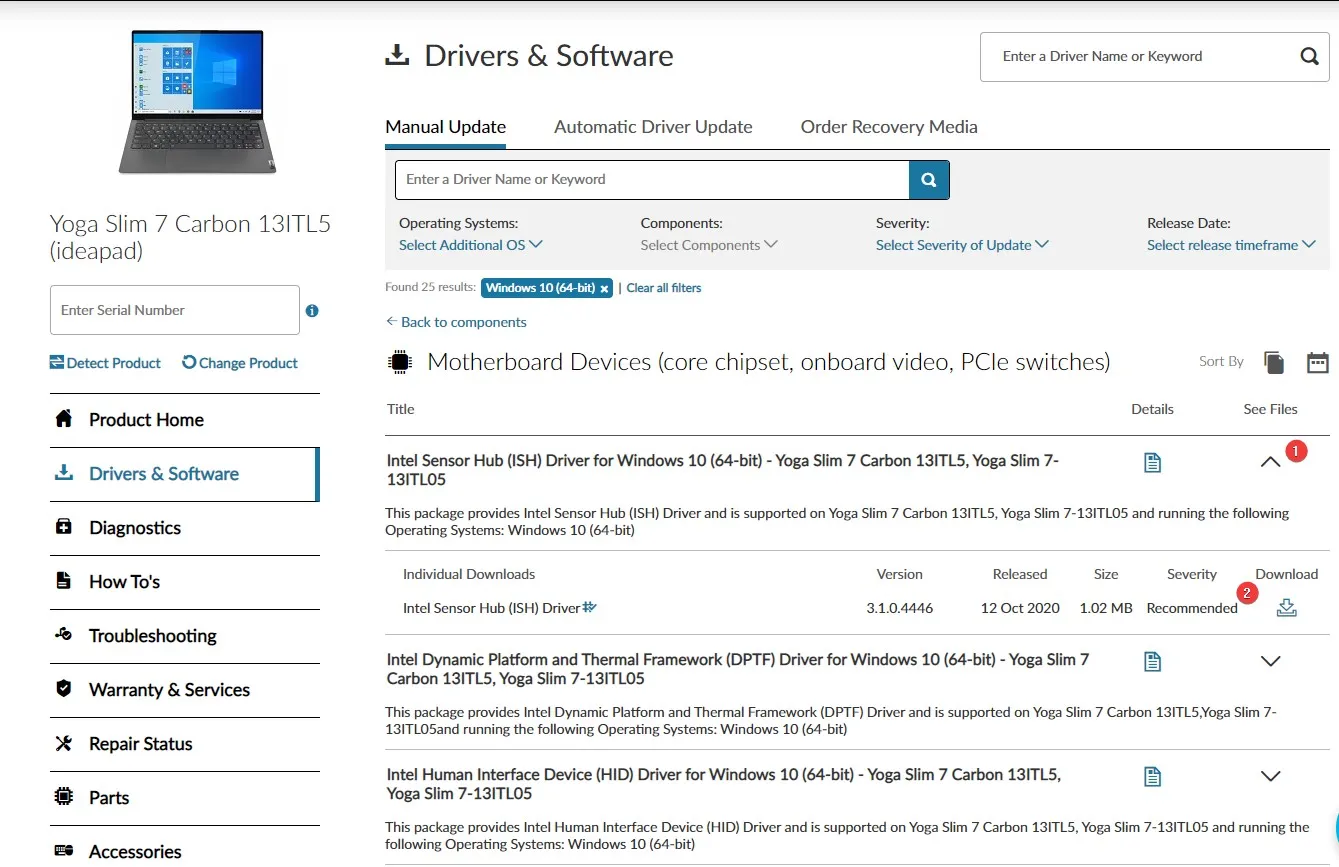Download the Intel Sensor Hub (ISH) Driver file
Viewport: 1339px width, 867px height.
[x=1286, y=607]
